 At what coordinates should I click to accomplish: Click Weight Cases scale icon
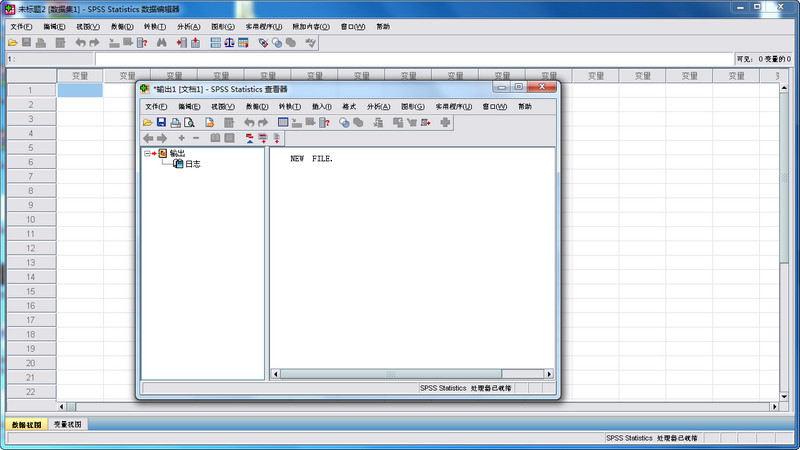pos(230,43)
